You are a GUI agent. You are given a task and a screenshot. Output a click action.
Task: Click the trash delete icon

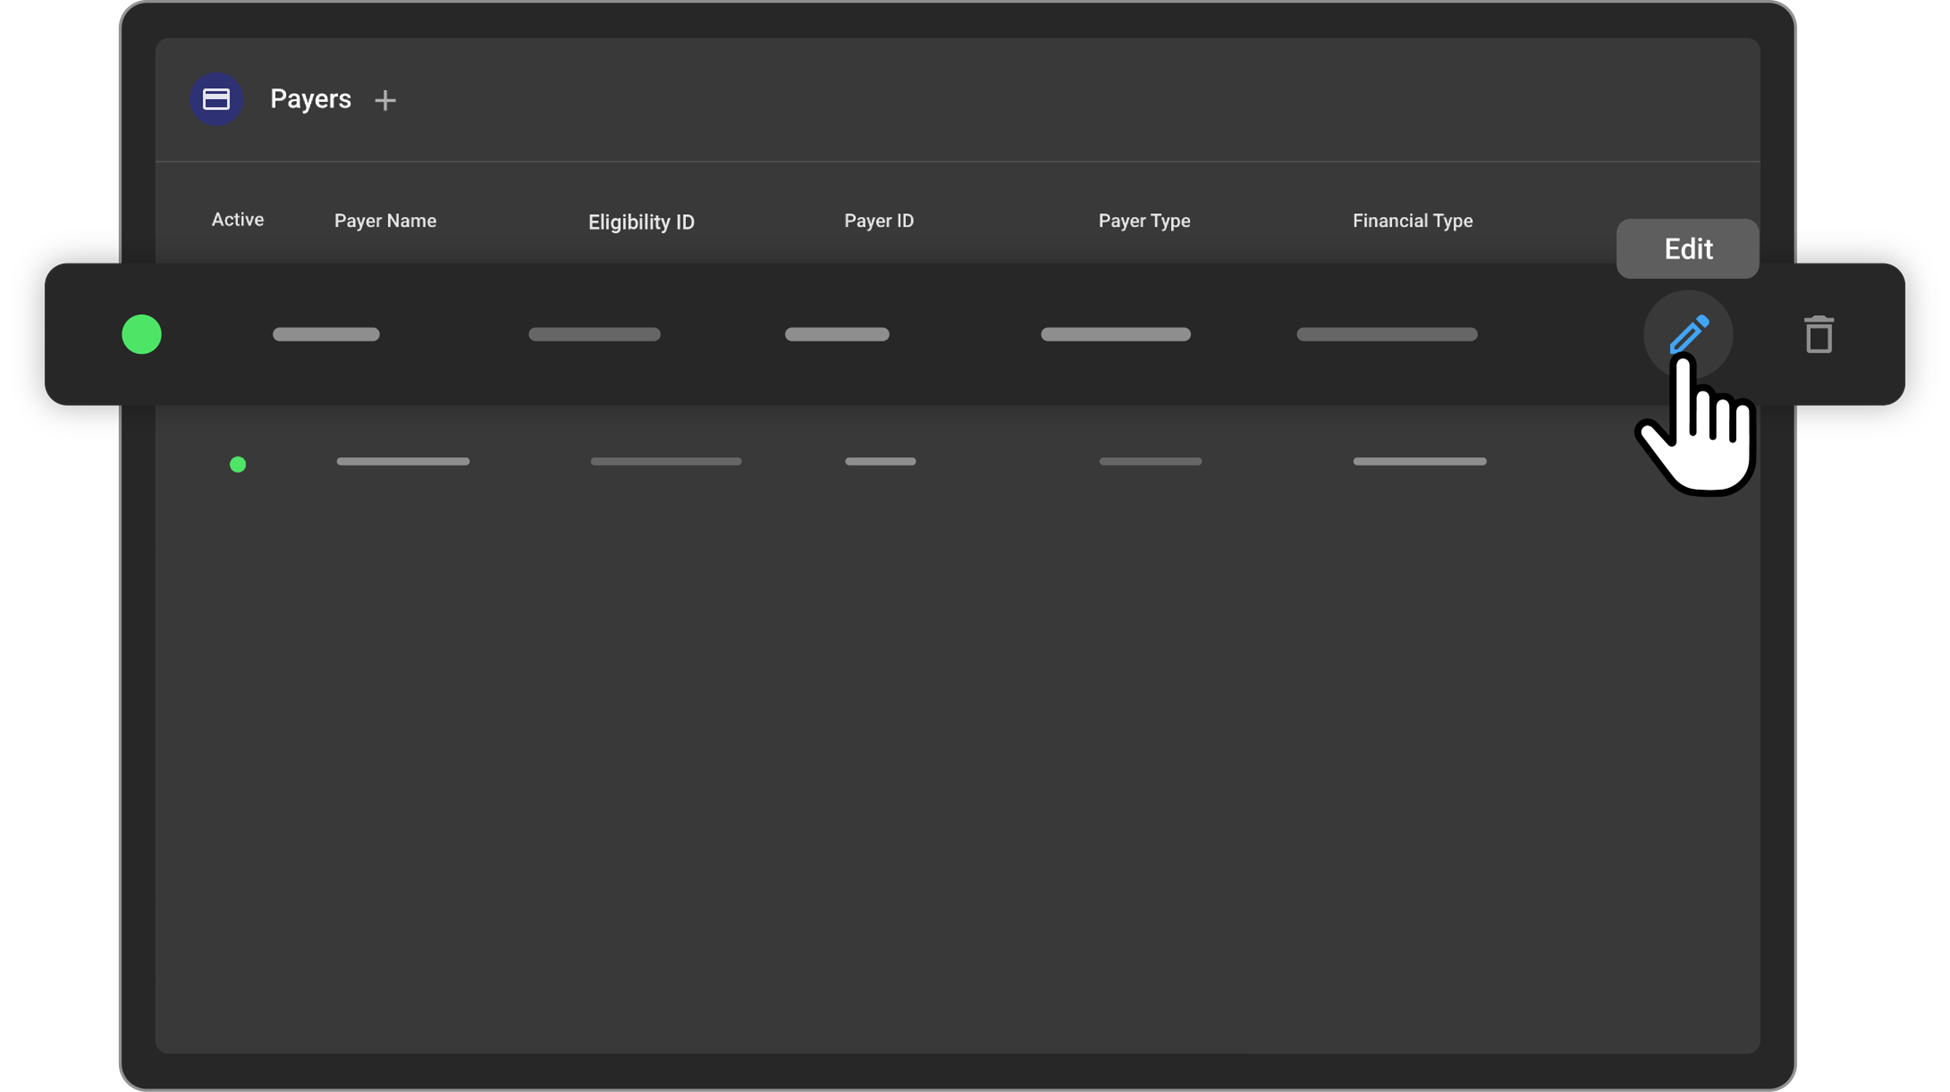tap(1818, 334)
